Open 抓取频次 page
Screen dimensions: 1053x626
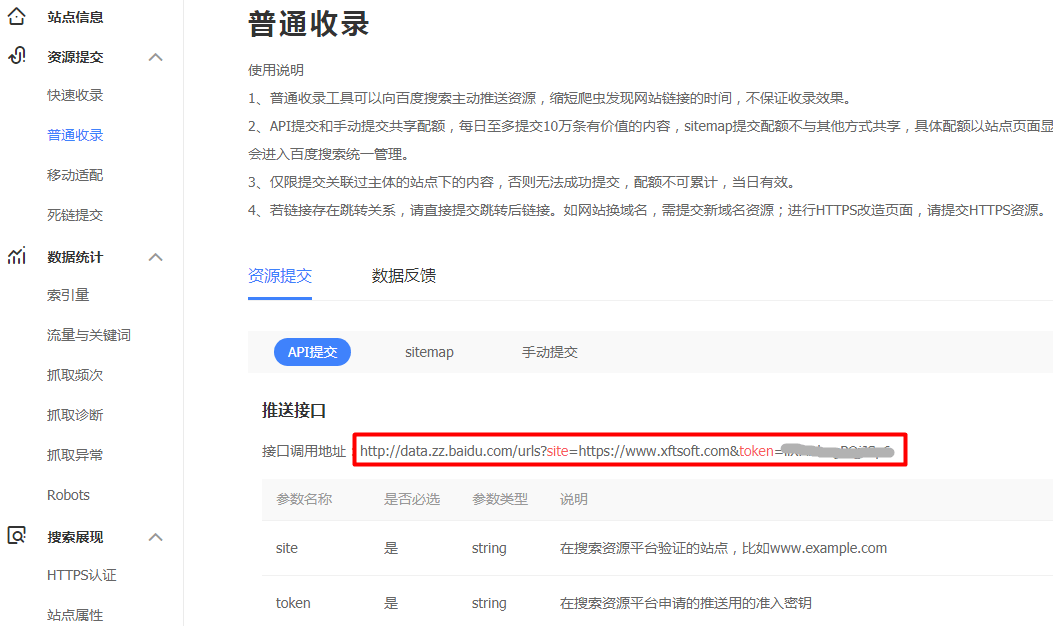tap(75, 375)
